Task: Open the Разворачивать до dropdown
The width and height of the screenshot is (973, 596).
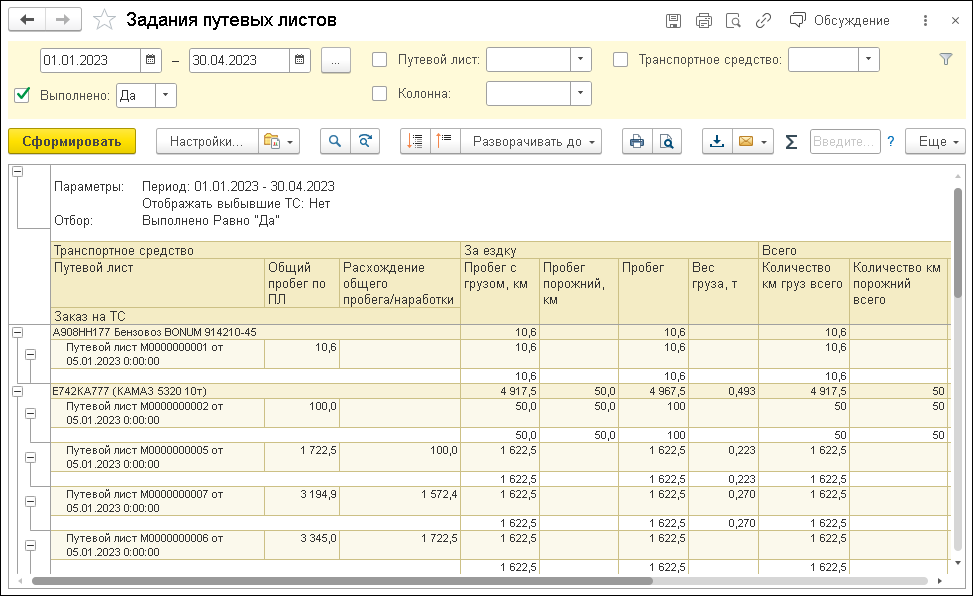Action: [x=531, y=142]
